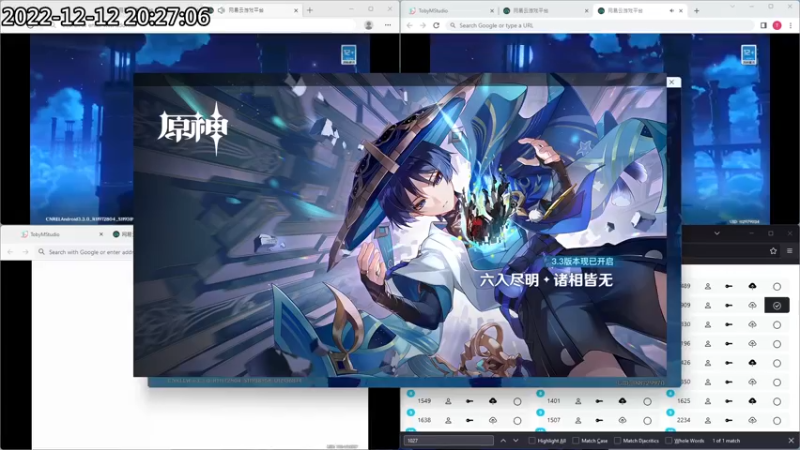Open the Edge settings and more menu

(x=388, y=25)
